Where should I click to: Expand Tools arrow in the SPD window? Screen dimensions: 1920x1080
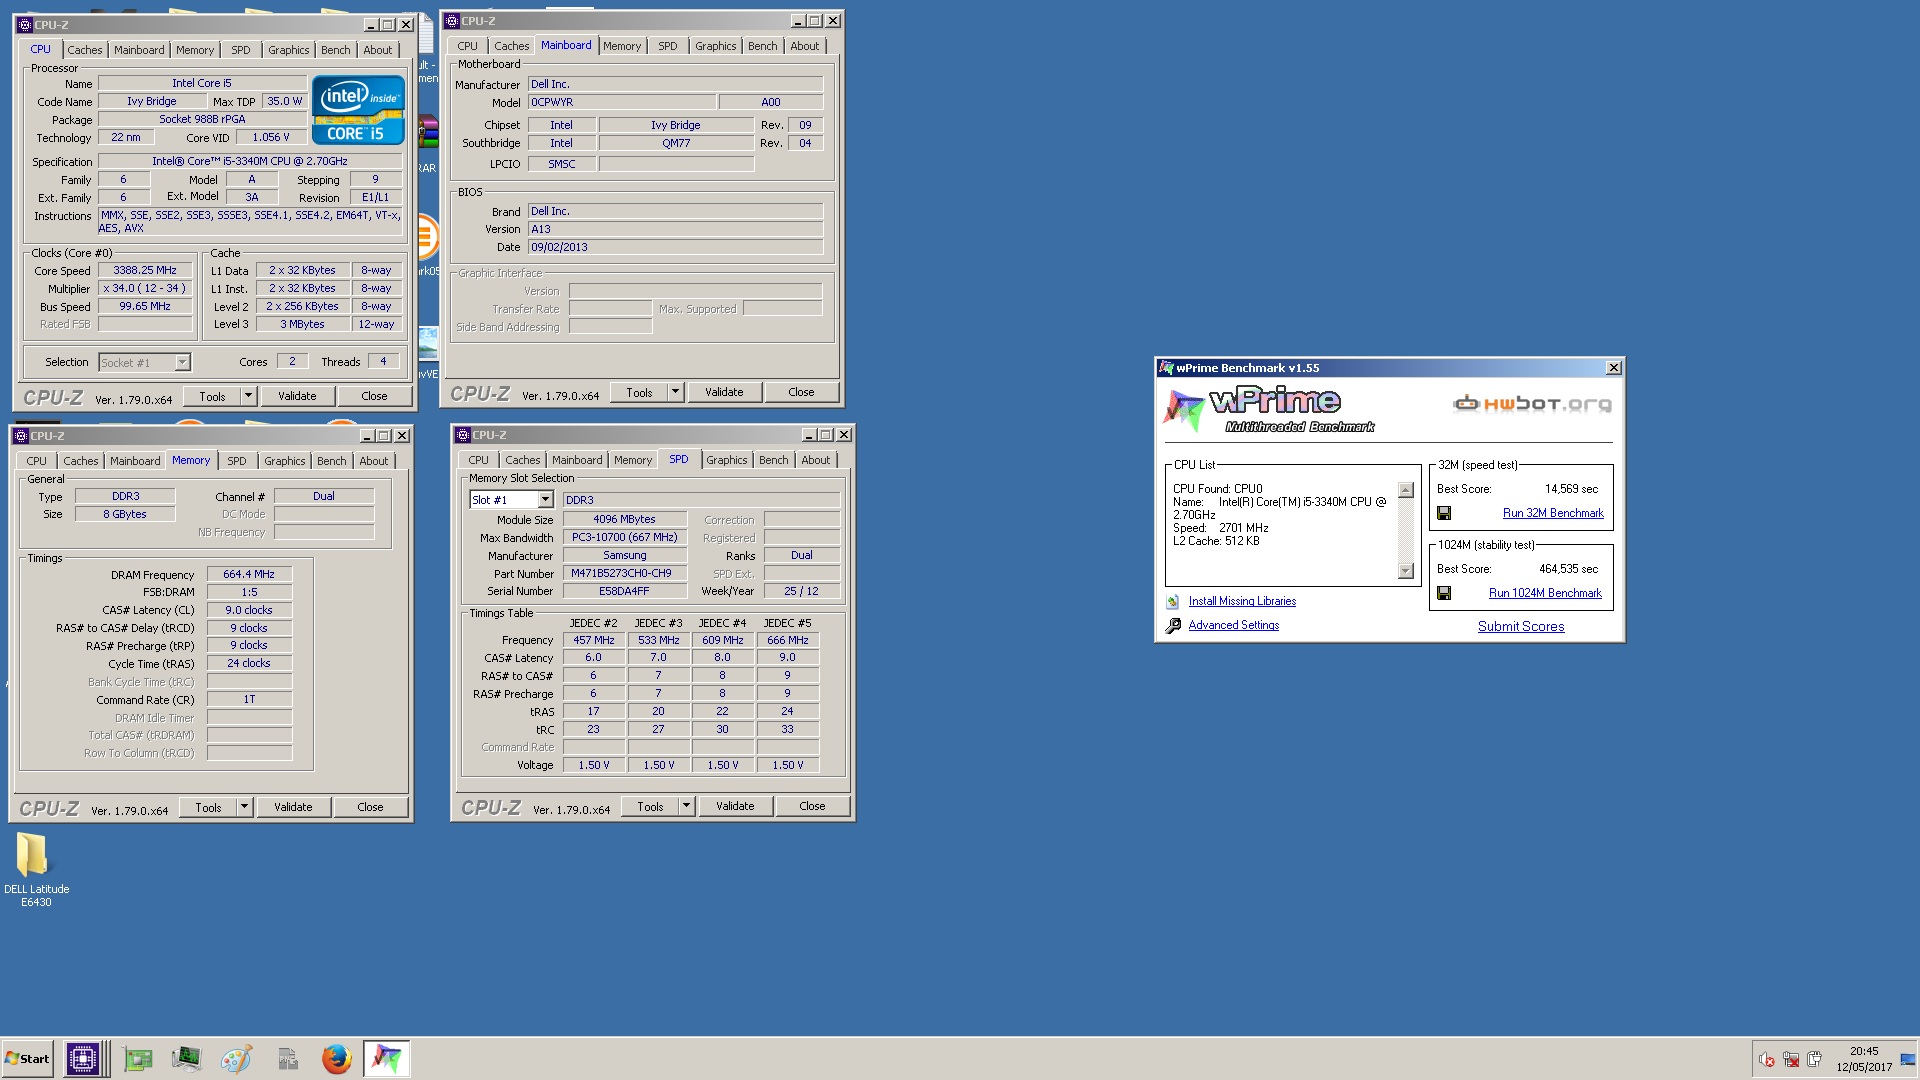[x=686, y=806]
